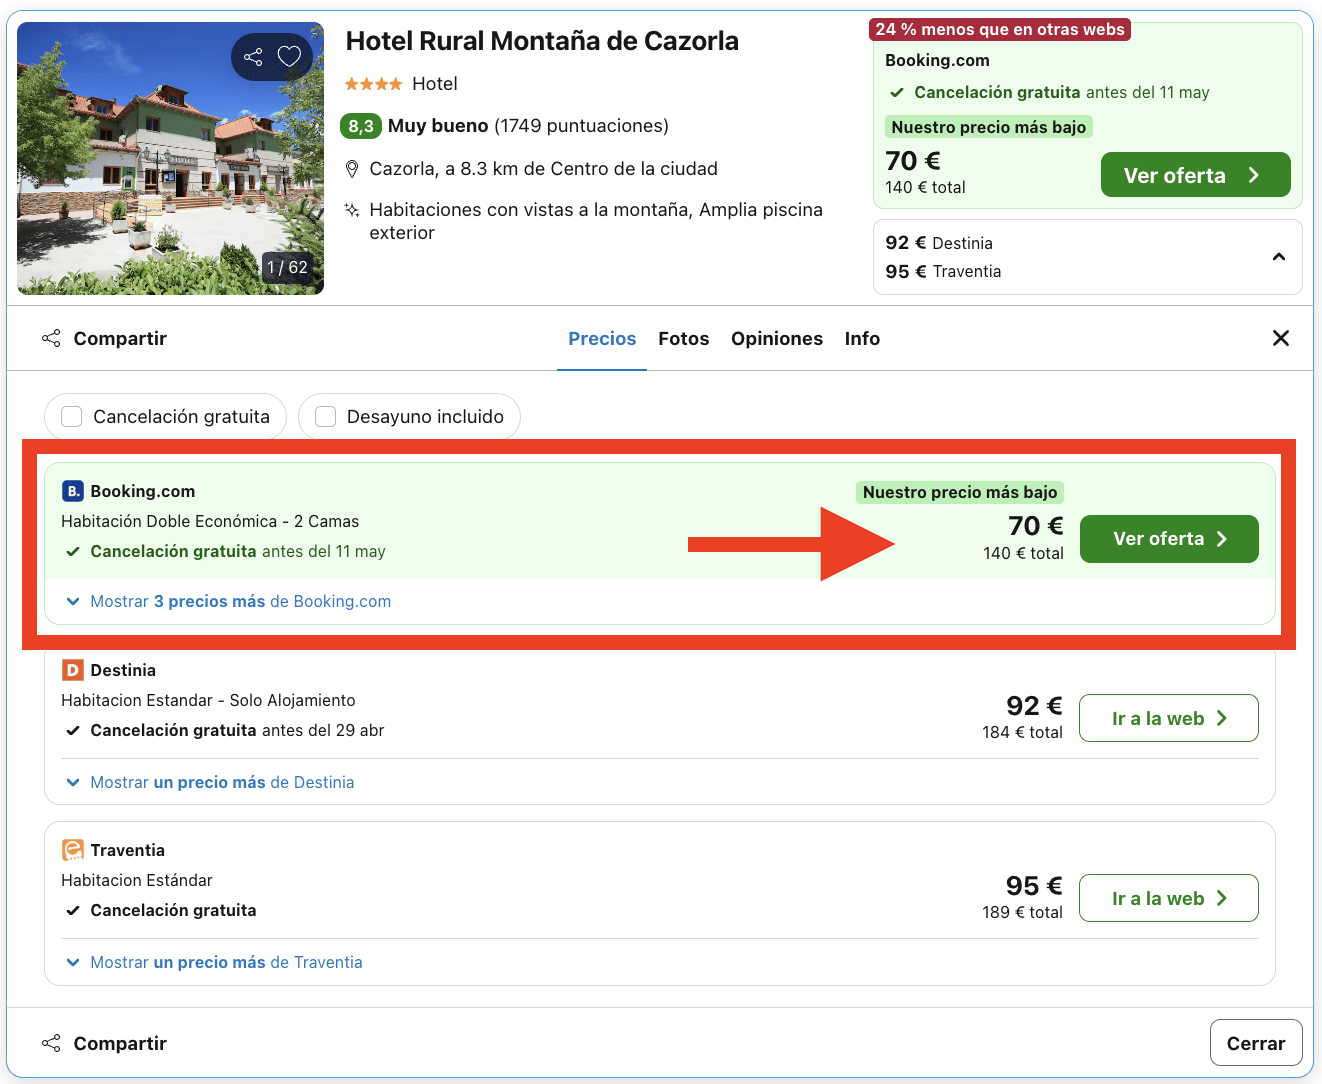Select the Booking.com logo icon
The width and height of the screenshot is (1322, 1084).
pos(71,491)
